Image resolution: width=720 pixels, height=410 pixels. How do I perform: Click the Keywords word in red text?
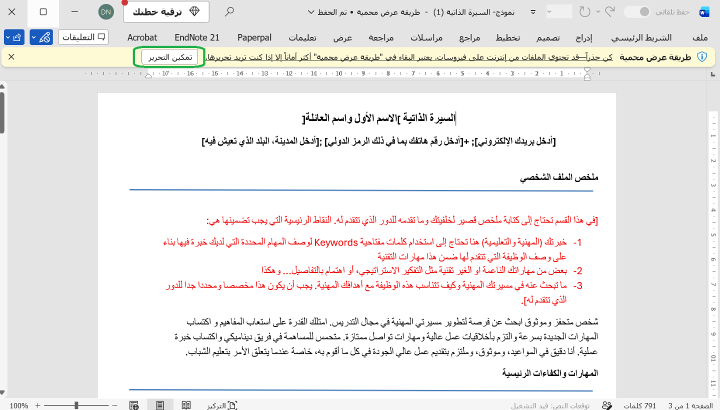(336, 242)
